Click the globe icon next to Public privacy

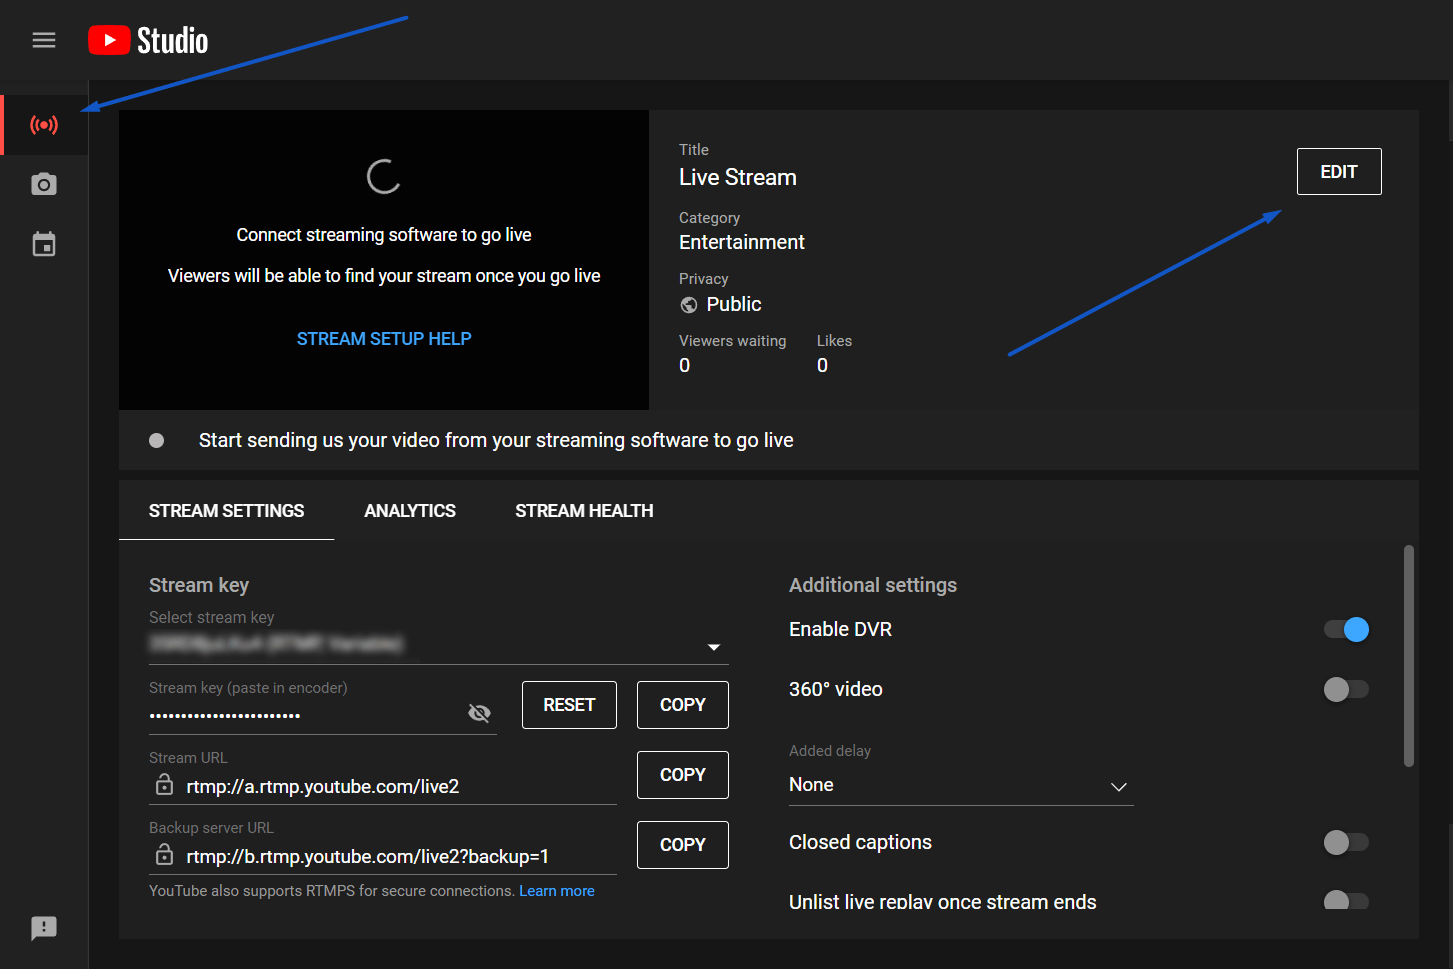click(689, 304)
